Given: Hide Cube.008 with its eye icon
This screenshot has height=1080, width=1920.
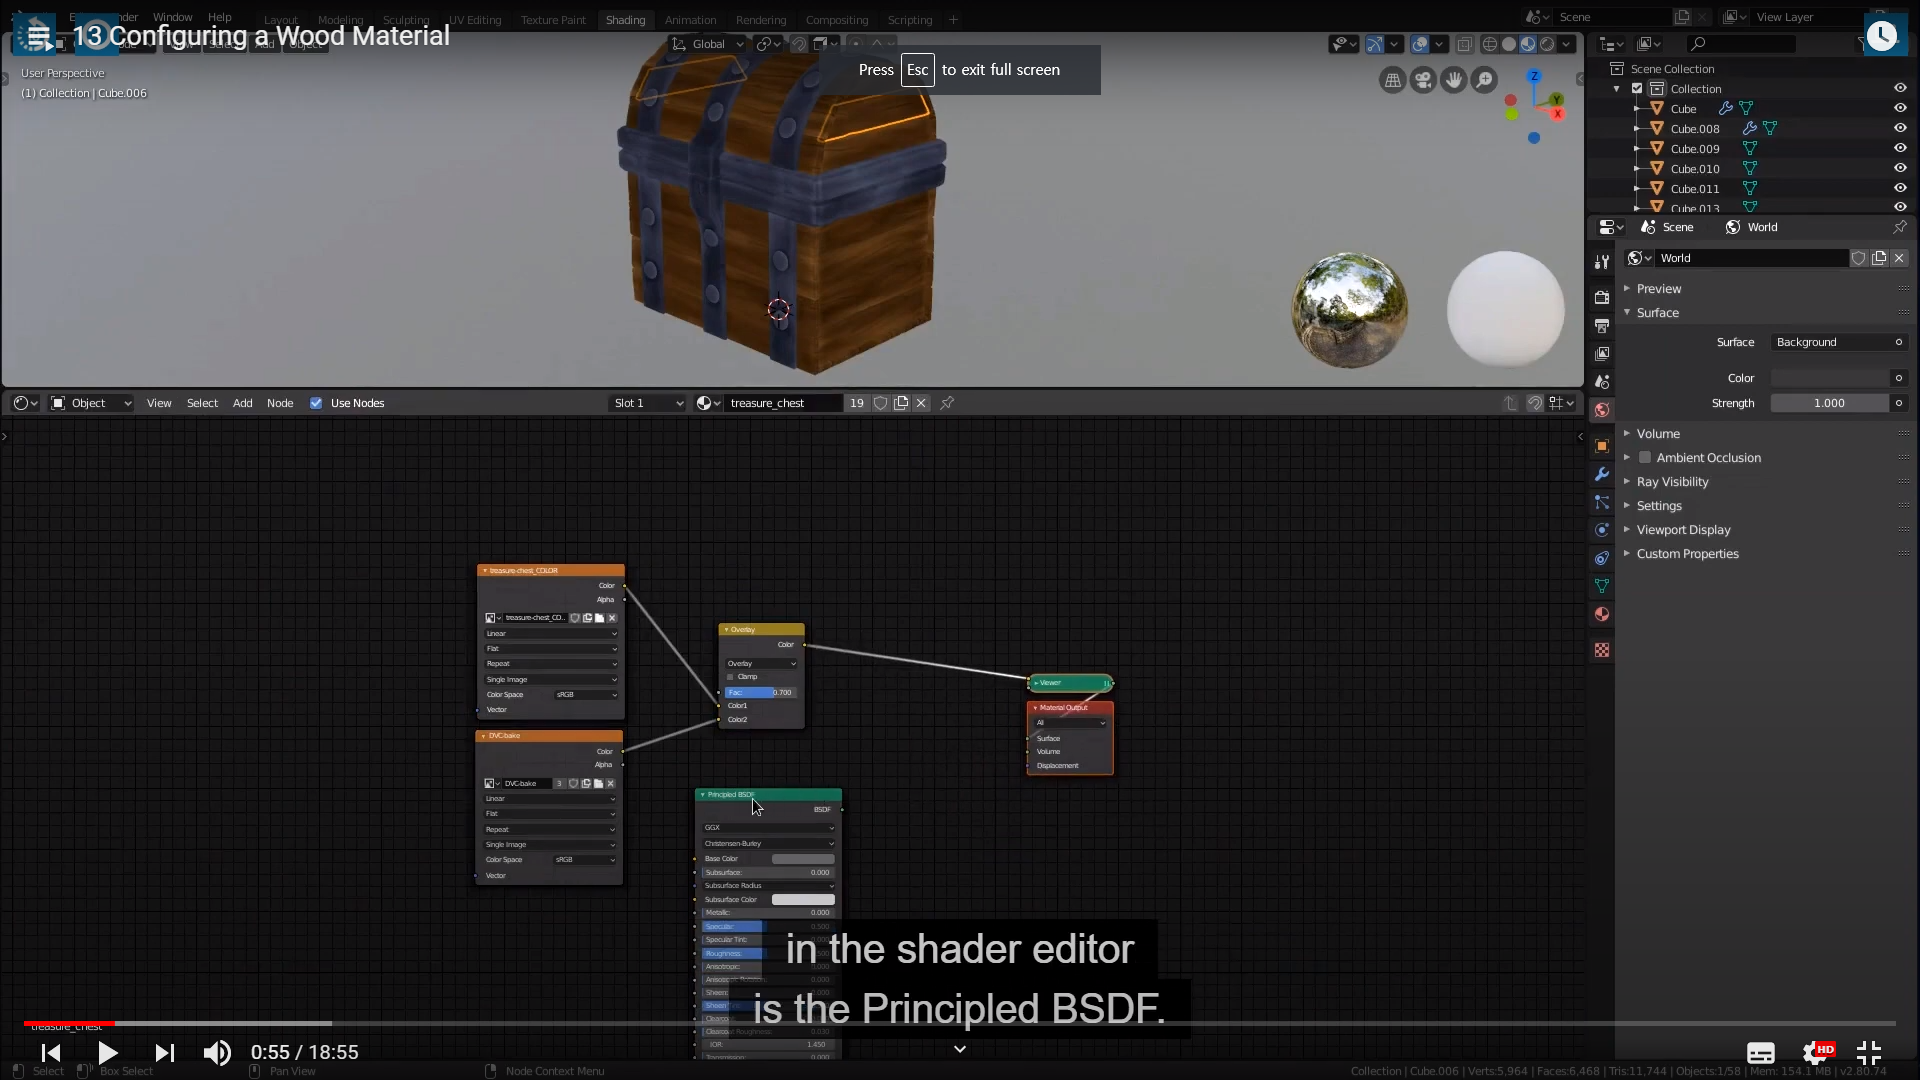Looking at the screenshot, I should coord(1900,128).
